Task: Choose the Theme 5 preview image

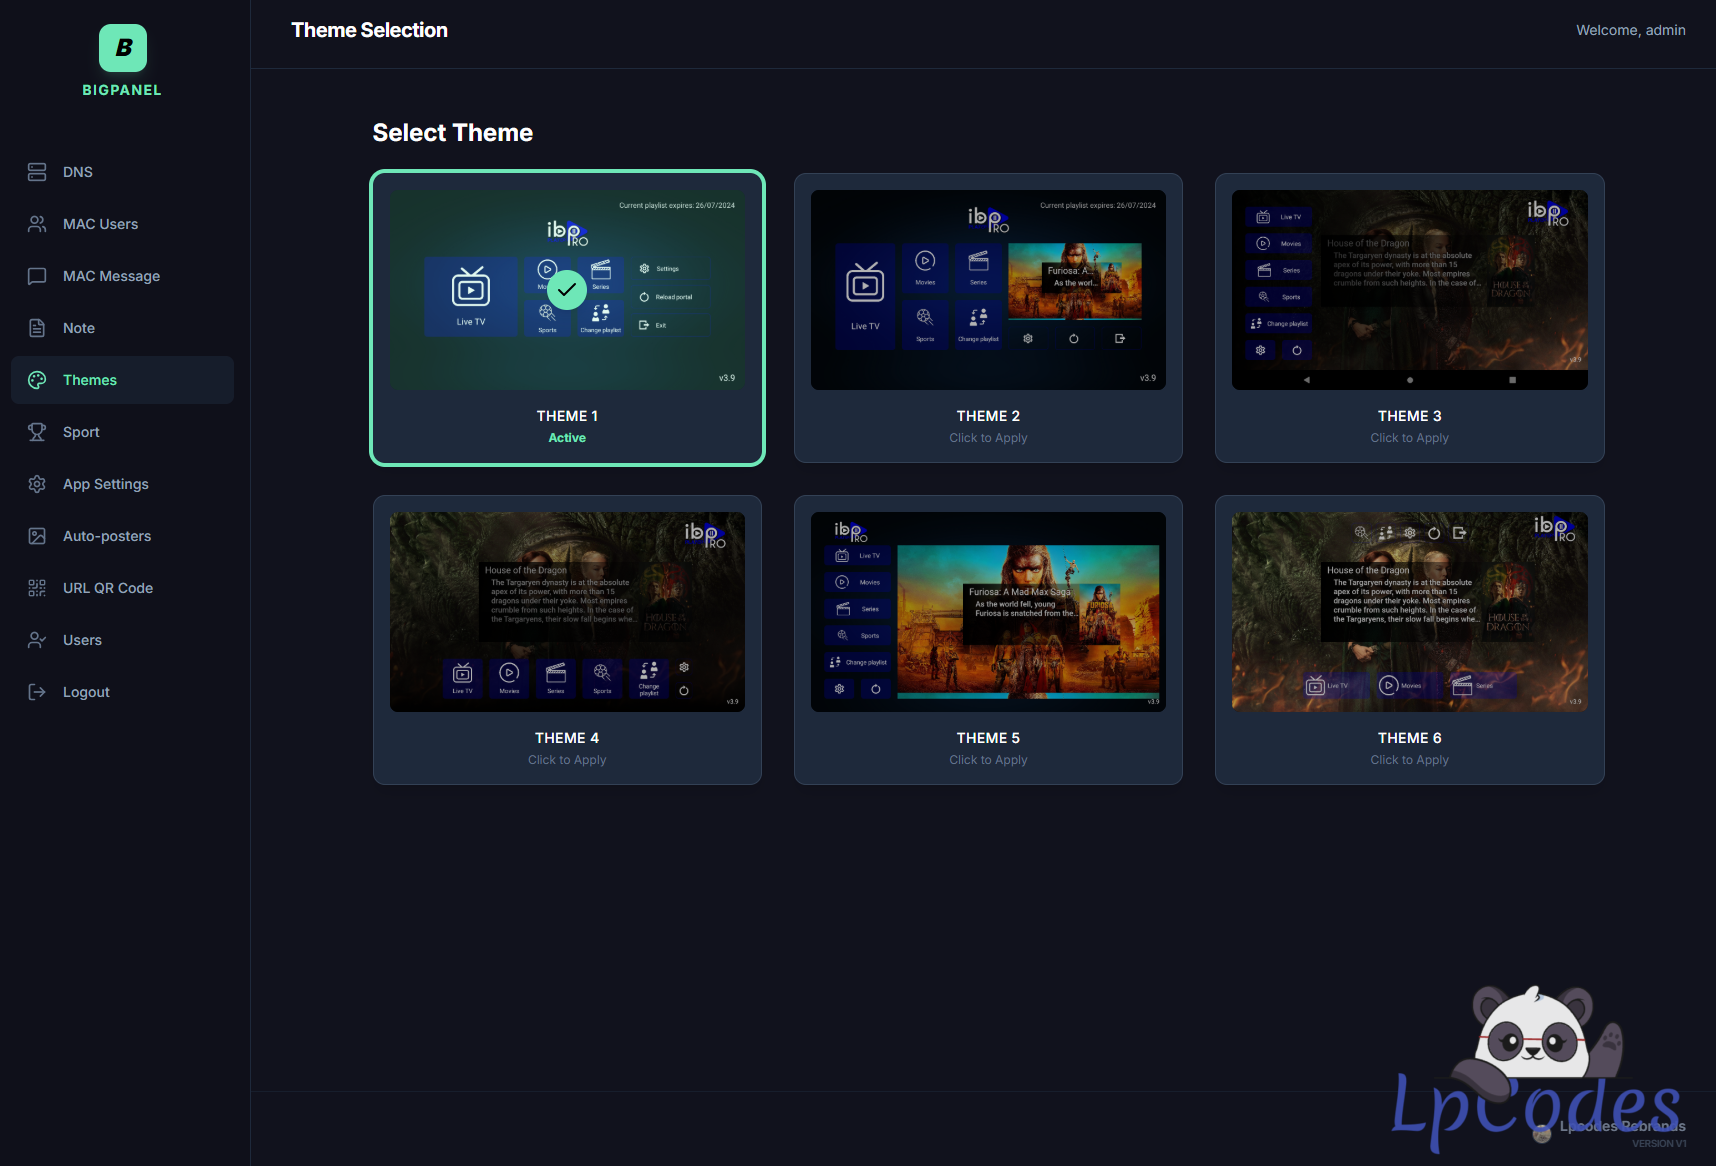Action: pos(988,612)
